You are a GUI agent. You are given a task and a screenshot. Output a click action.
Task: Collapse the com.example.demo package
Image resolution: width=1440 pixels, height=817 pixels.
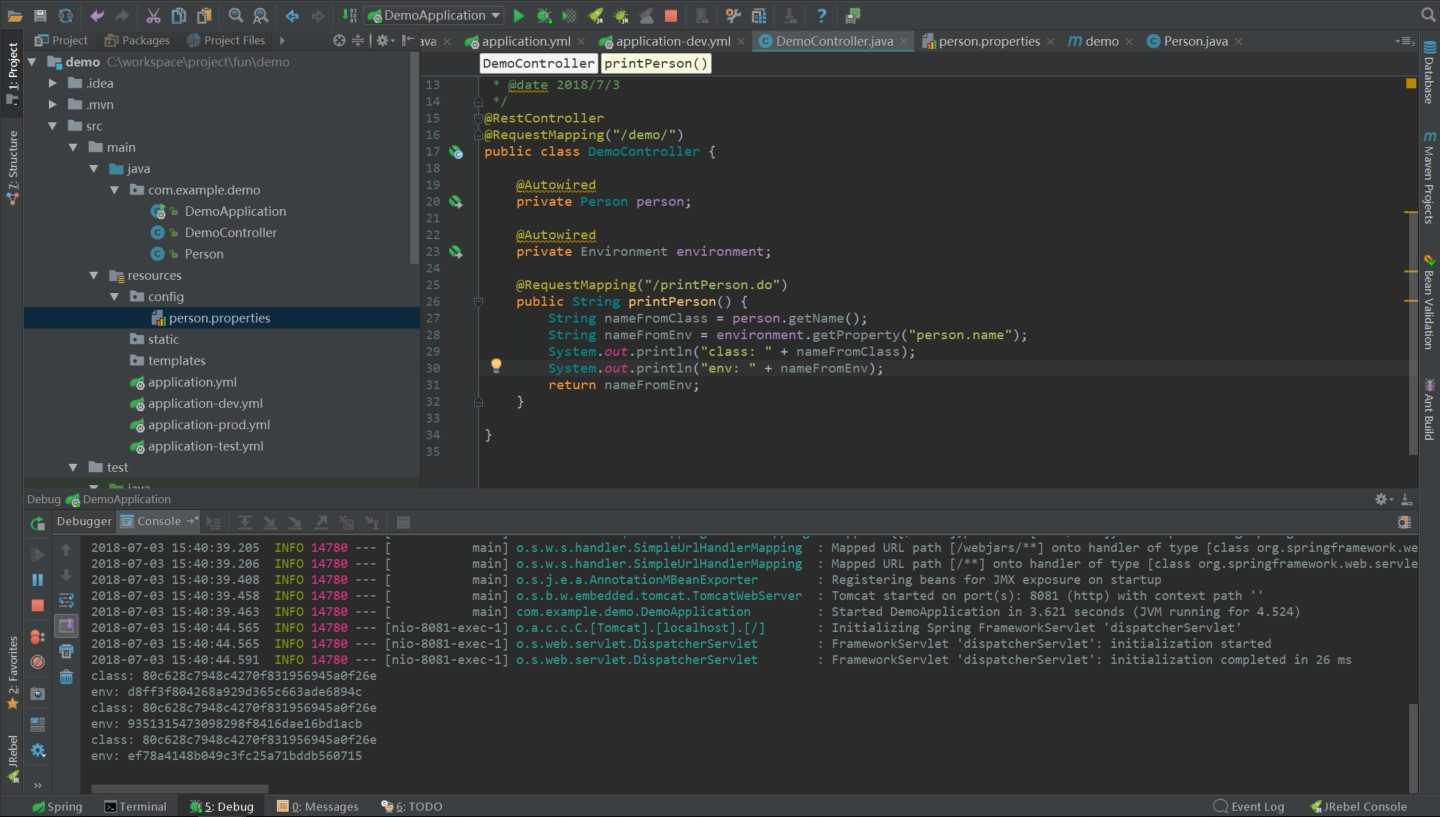[115, 190]
